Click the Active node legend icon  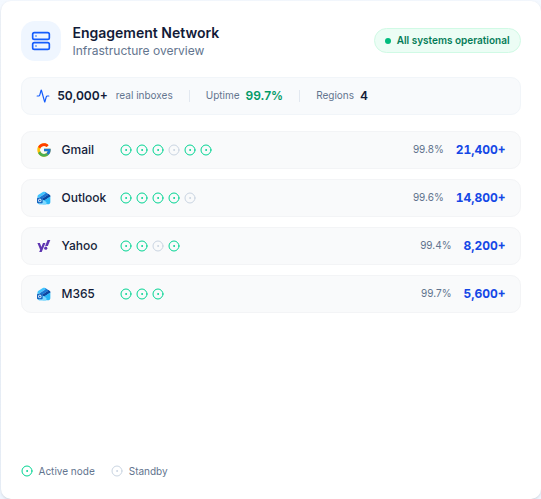click(x=27, y=471)
